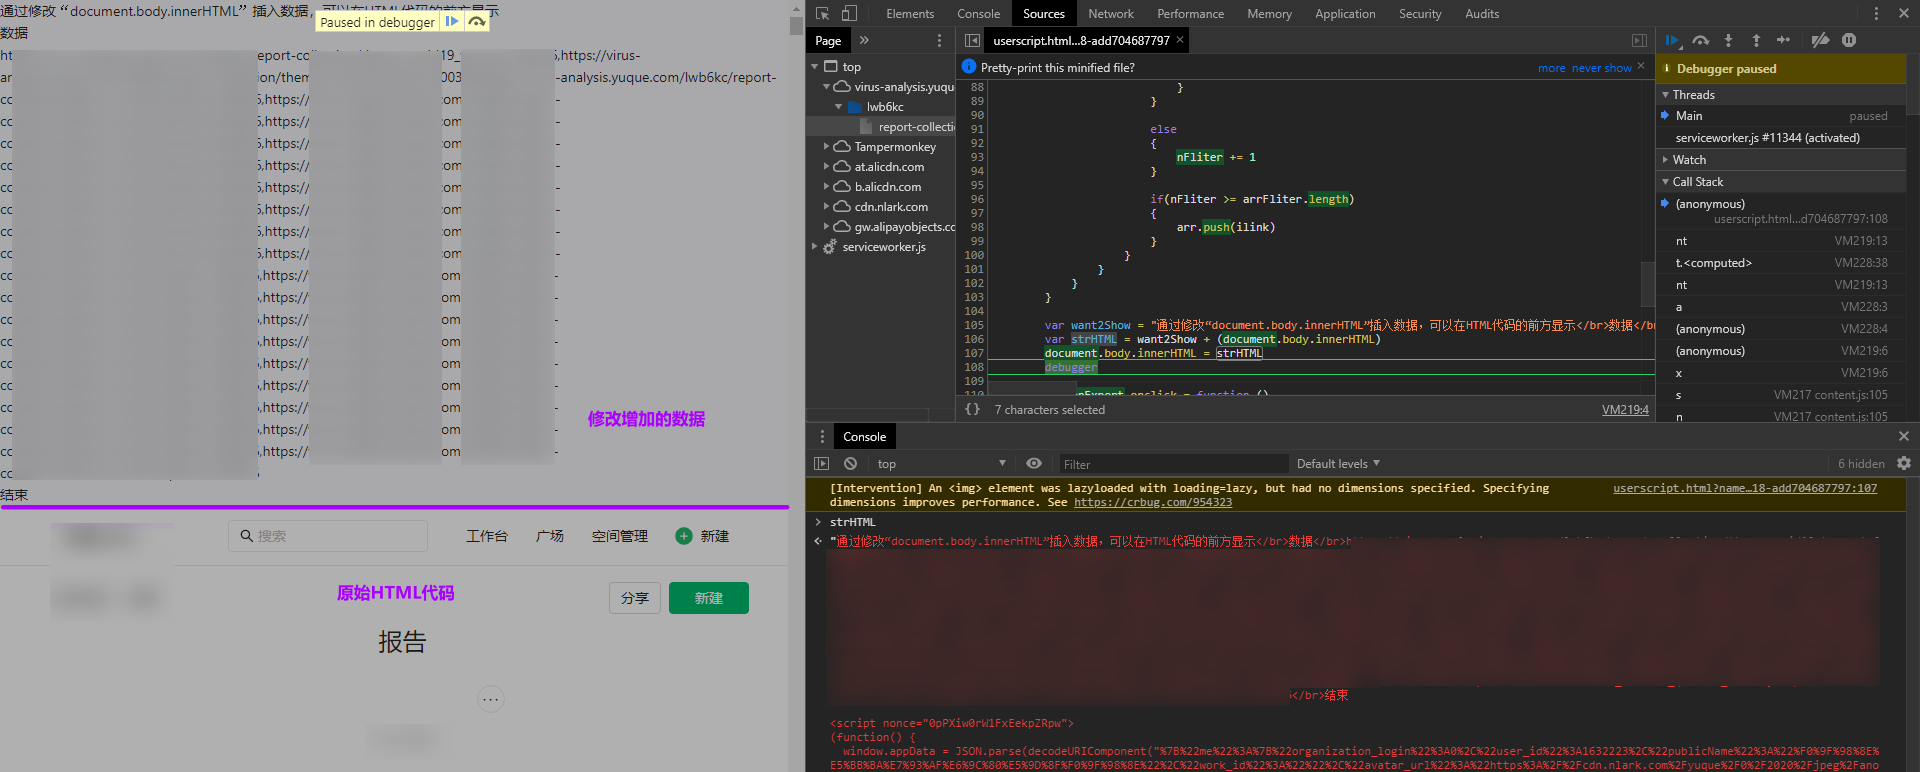Screen dimensions: 1920x772
Task: Open the drawer more-tools menu
Action: pyautogui.click(x=822, y=436)
